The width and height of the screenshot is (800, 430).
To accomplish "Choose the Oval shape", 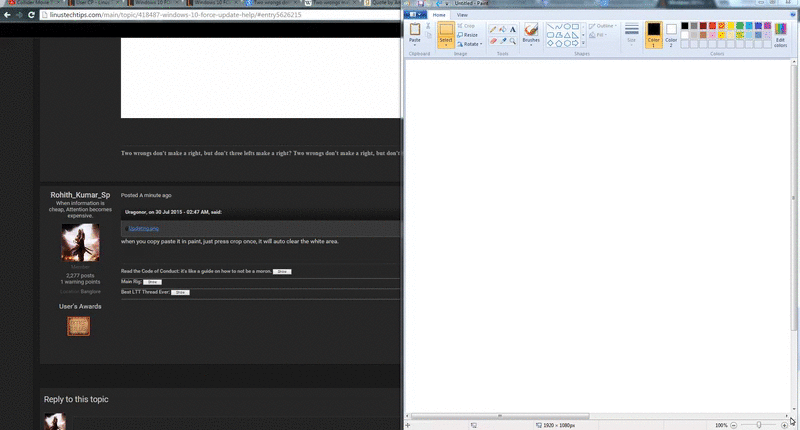I will click(567, 27).
